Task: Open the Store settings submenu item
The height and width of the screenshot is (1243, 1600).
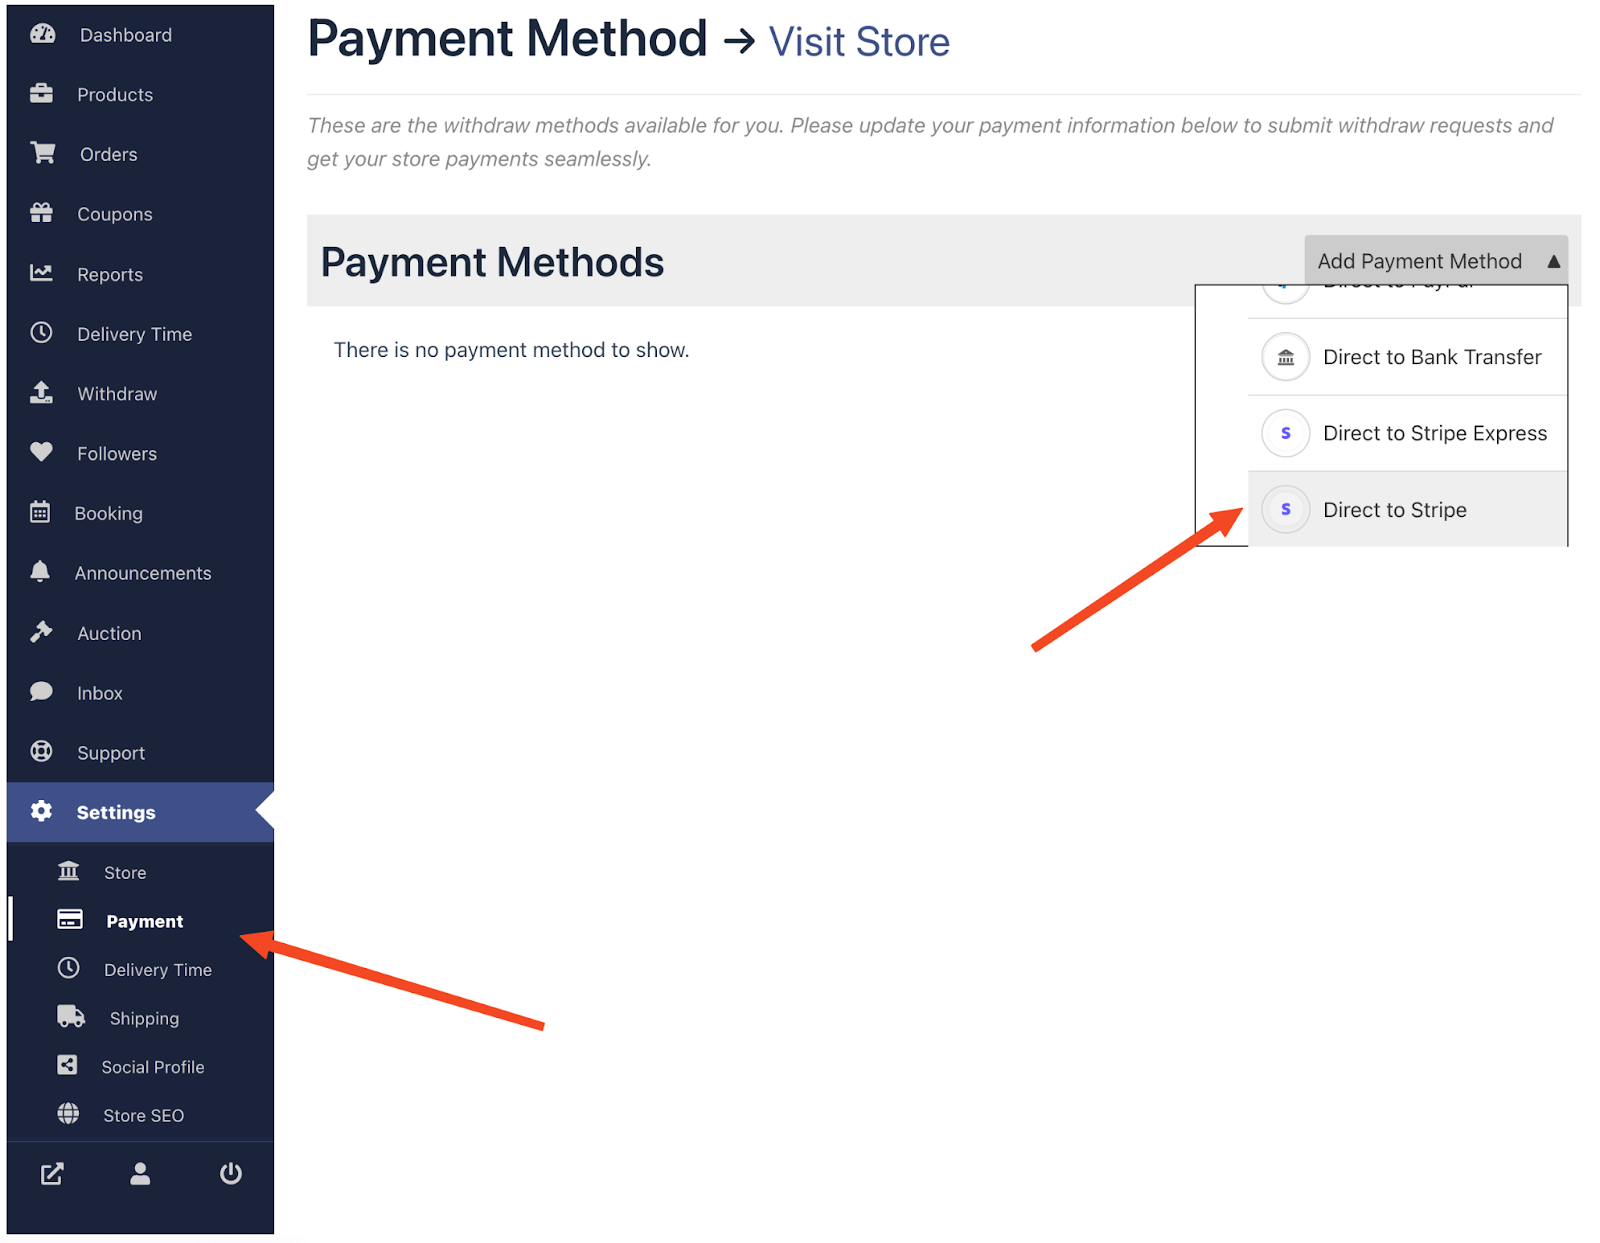Action: (125, 872)
